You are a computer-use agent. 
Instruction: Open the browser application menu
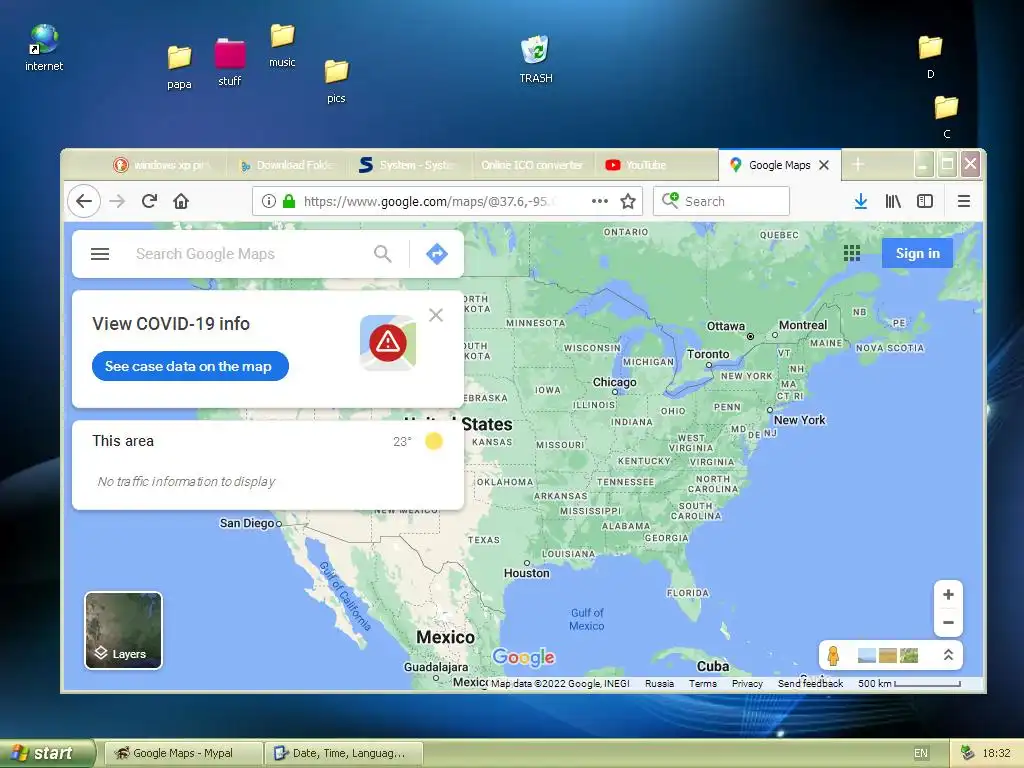tap(964, 201)
